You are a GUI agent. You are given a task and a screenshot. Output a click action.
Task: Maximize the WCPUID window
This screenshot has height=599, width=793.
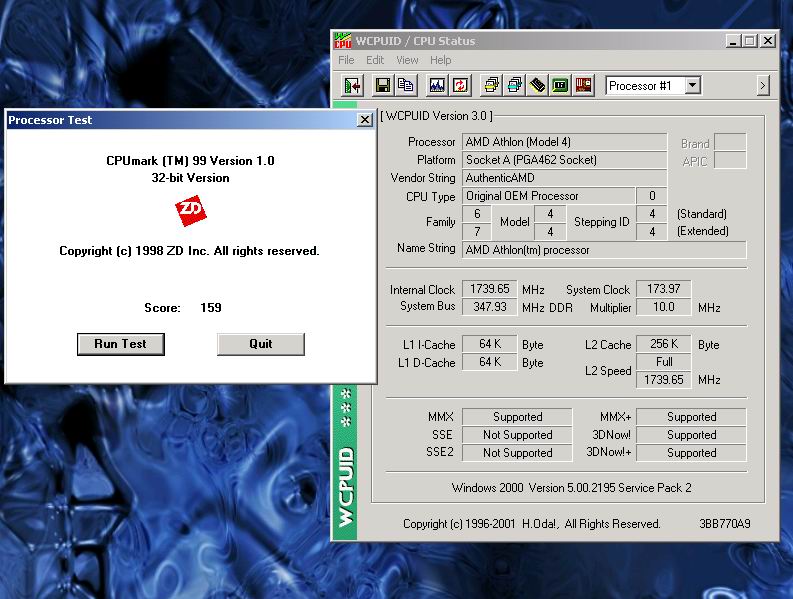(750, 41)
